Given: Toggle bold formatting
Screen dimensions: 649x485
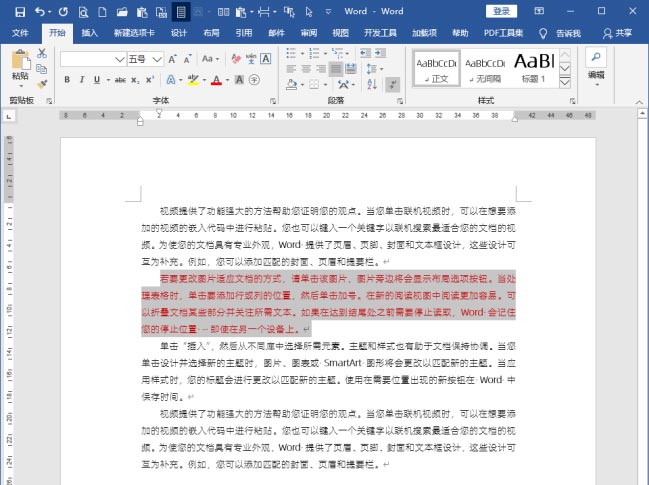Looking at the screenshot, I should click(x=67, y=79).
